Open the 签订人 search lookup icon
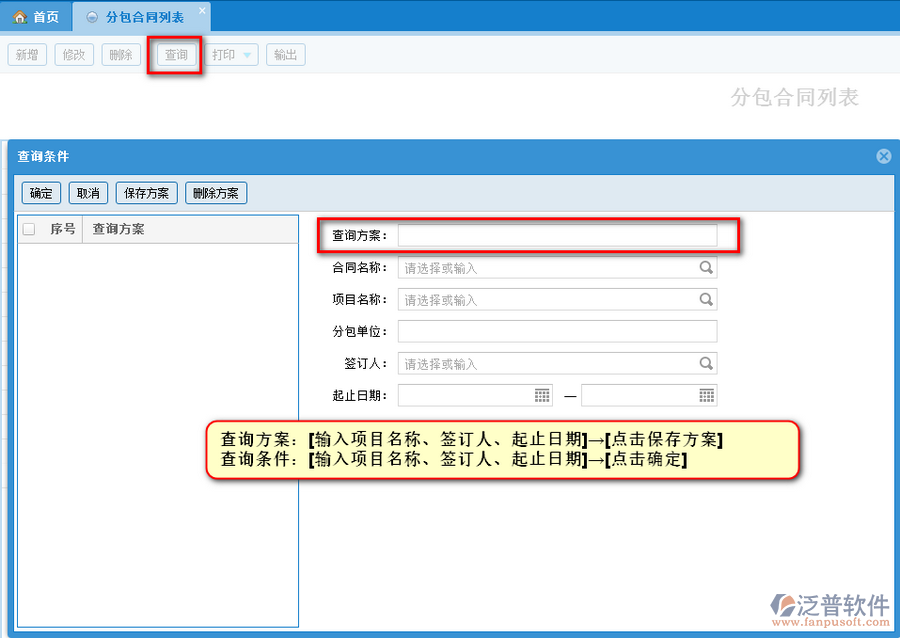 pyautogui.click(x=706, y=364)
